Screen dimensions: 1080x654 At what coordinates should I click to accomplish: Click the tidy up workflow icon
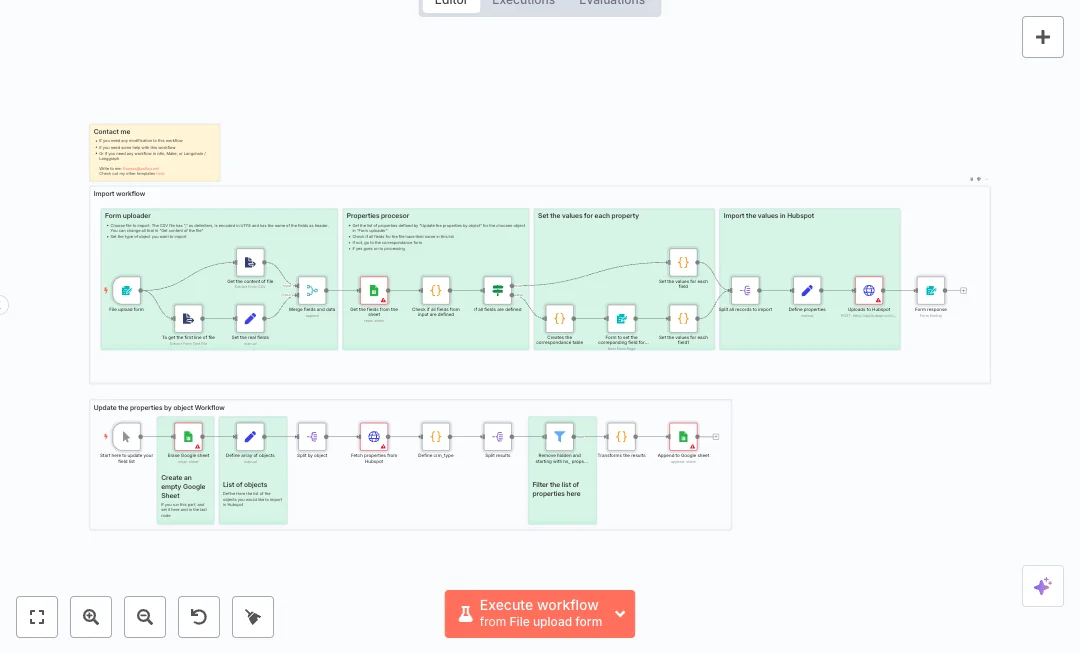coord(253,617)
